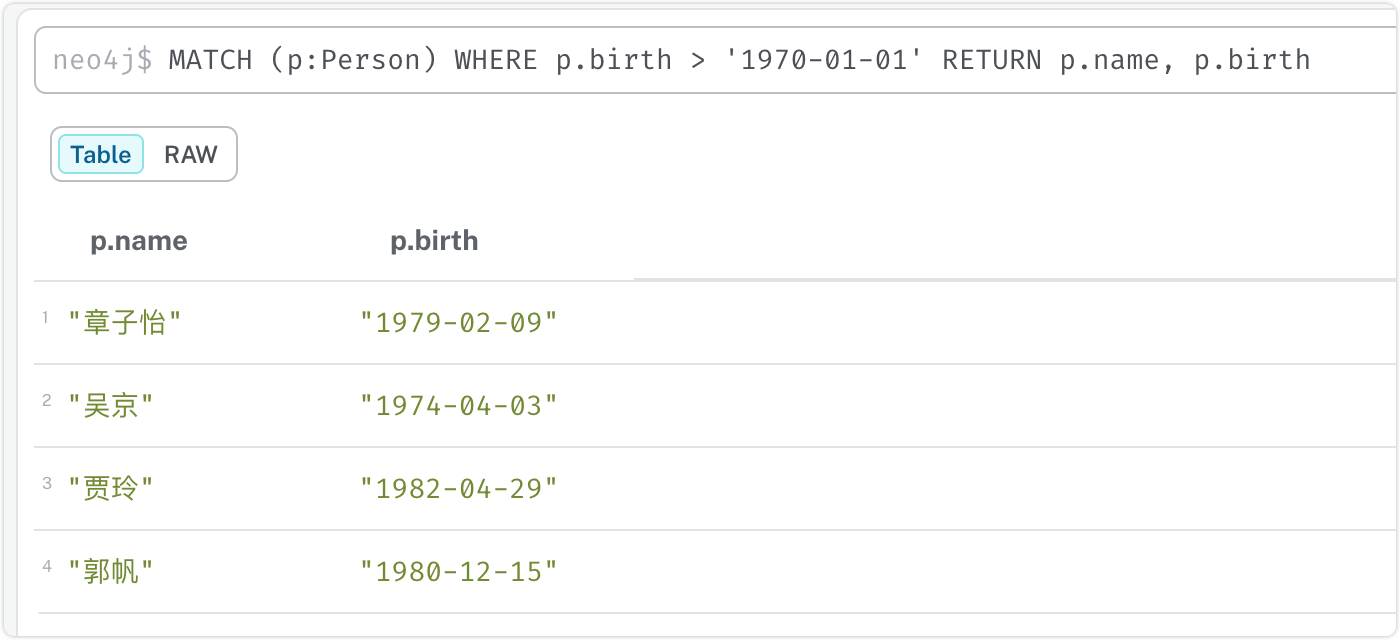Select the "贾玲" name cell

point(111,489)
